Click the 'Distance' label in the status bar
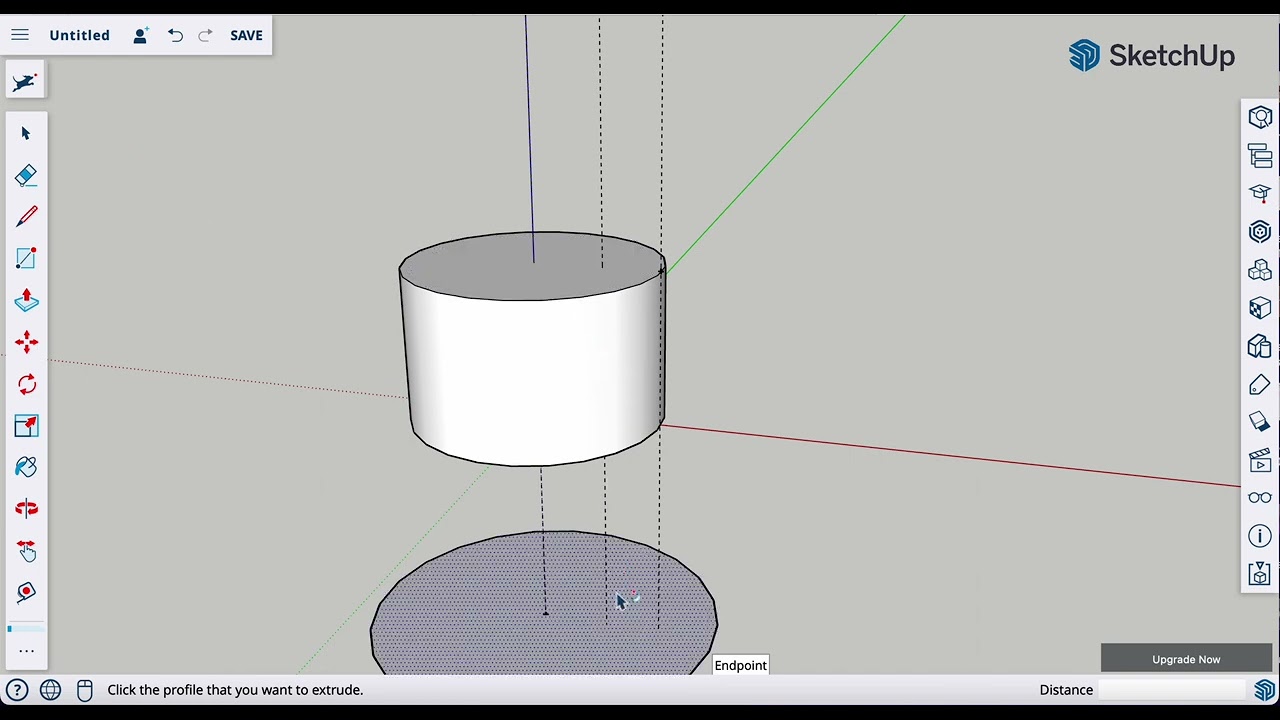This screenshot has width=1280, height=720. 1066,690
